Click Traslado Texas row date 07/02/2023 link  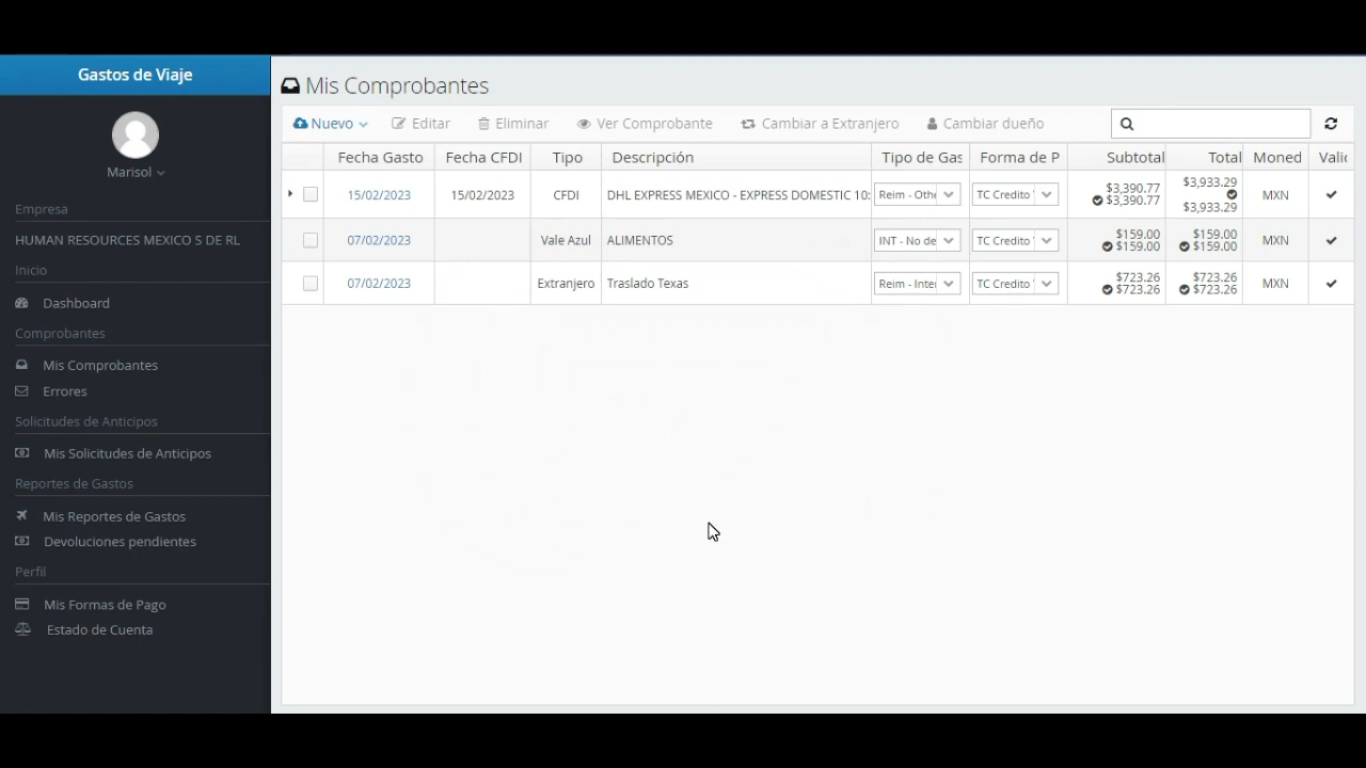(x=379, y=283)
